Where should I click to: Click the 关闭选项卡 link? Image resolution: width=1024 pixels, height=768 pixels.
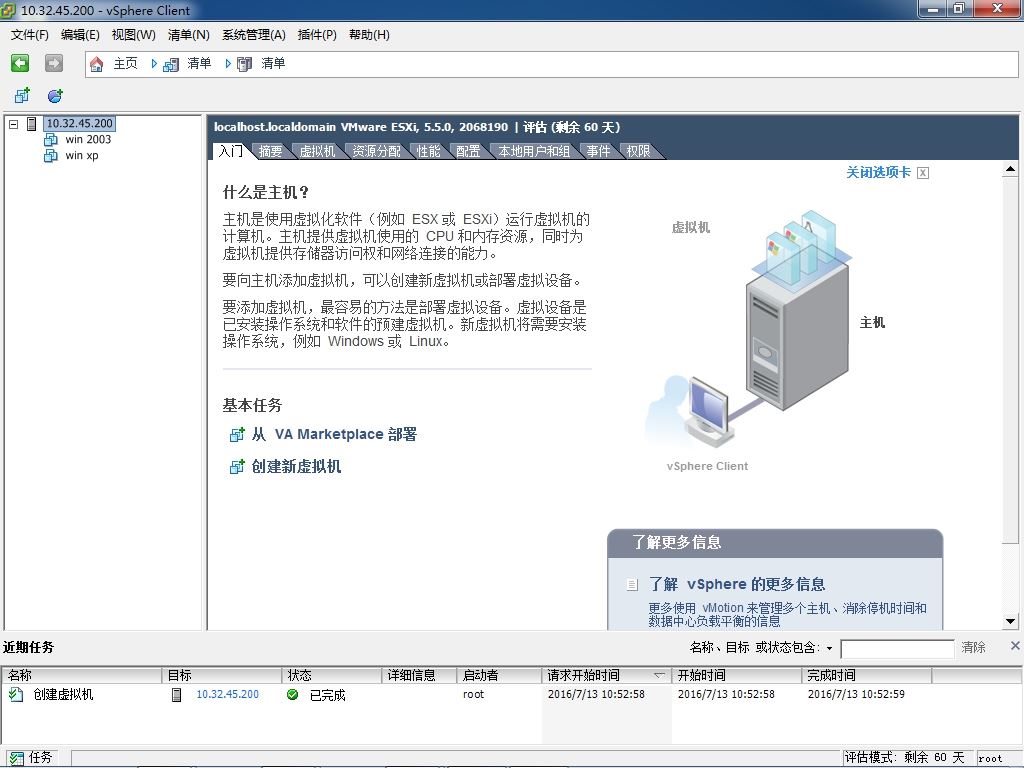[x=878, y=172]
